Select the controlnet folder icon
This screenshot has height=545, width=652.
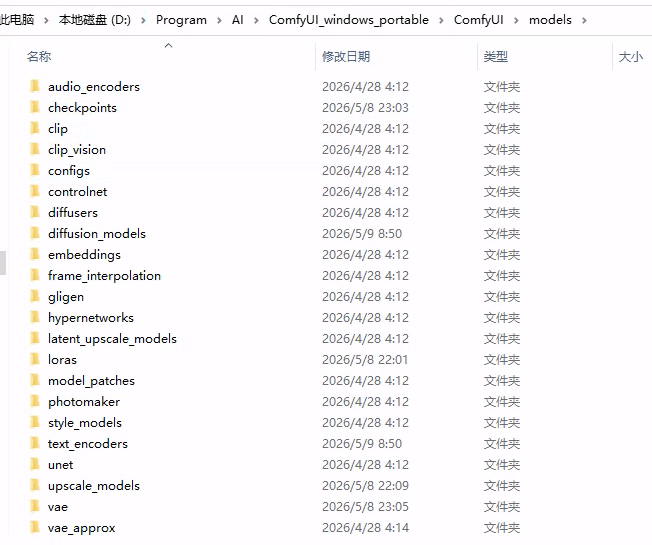point(35,191)
